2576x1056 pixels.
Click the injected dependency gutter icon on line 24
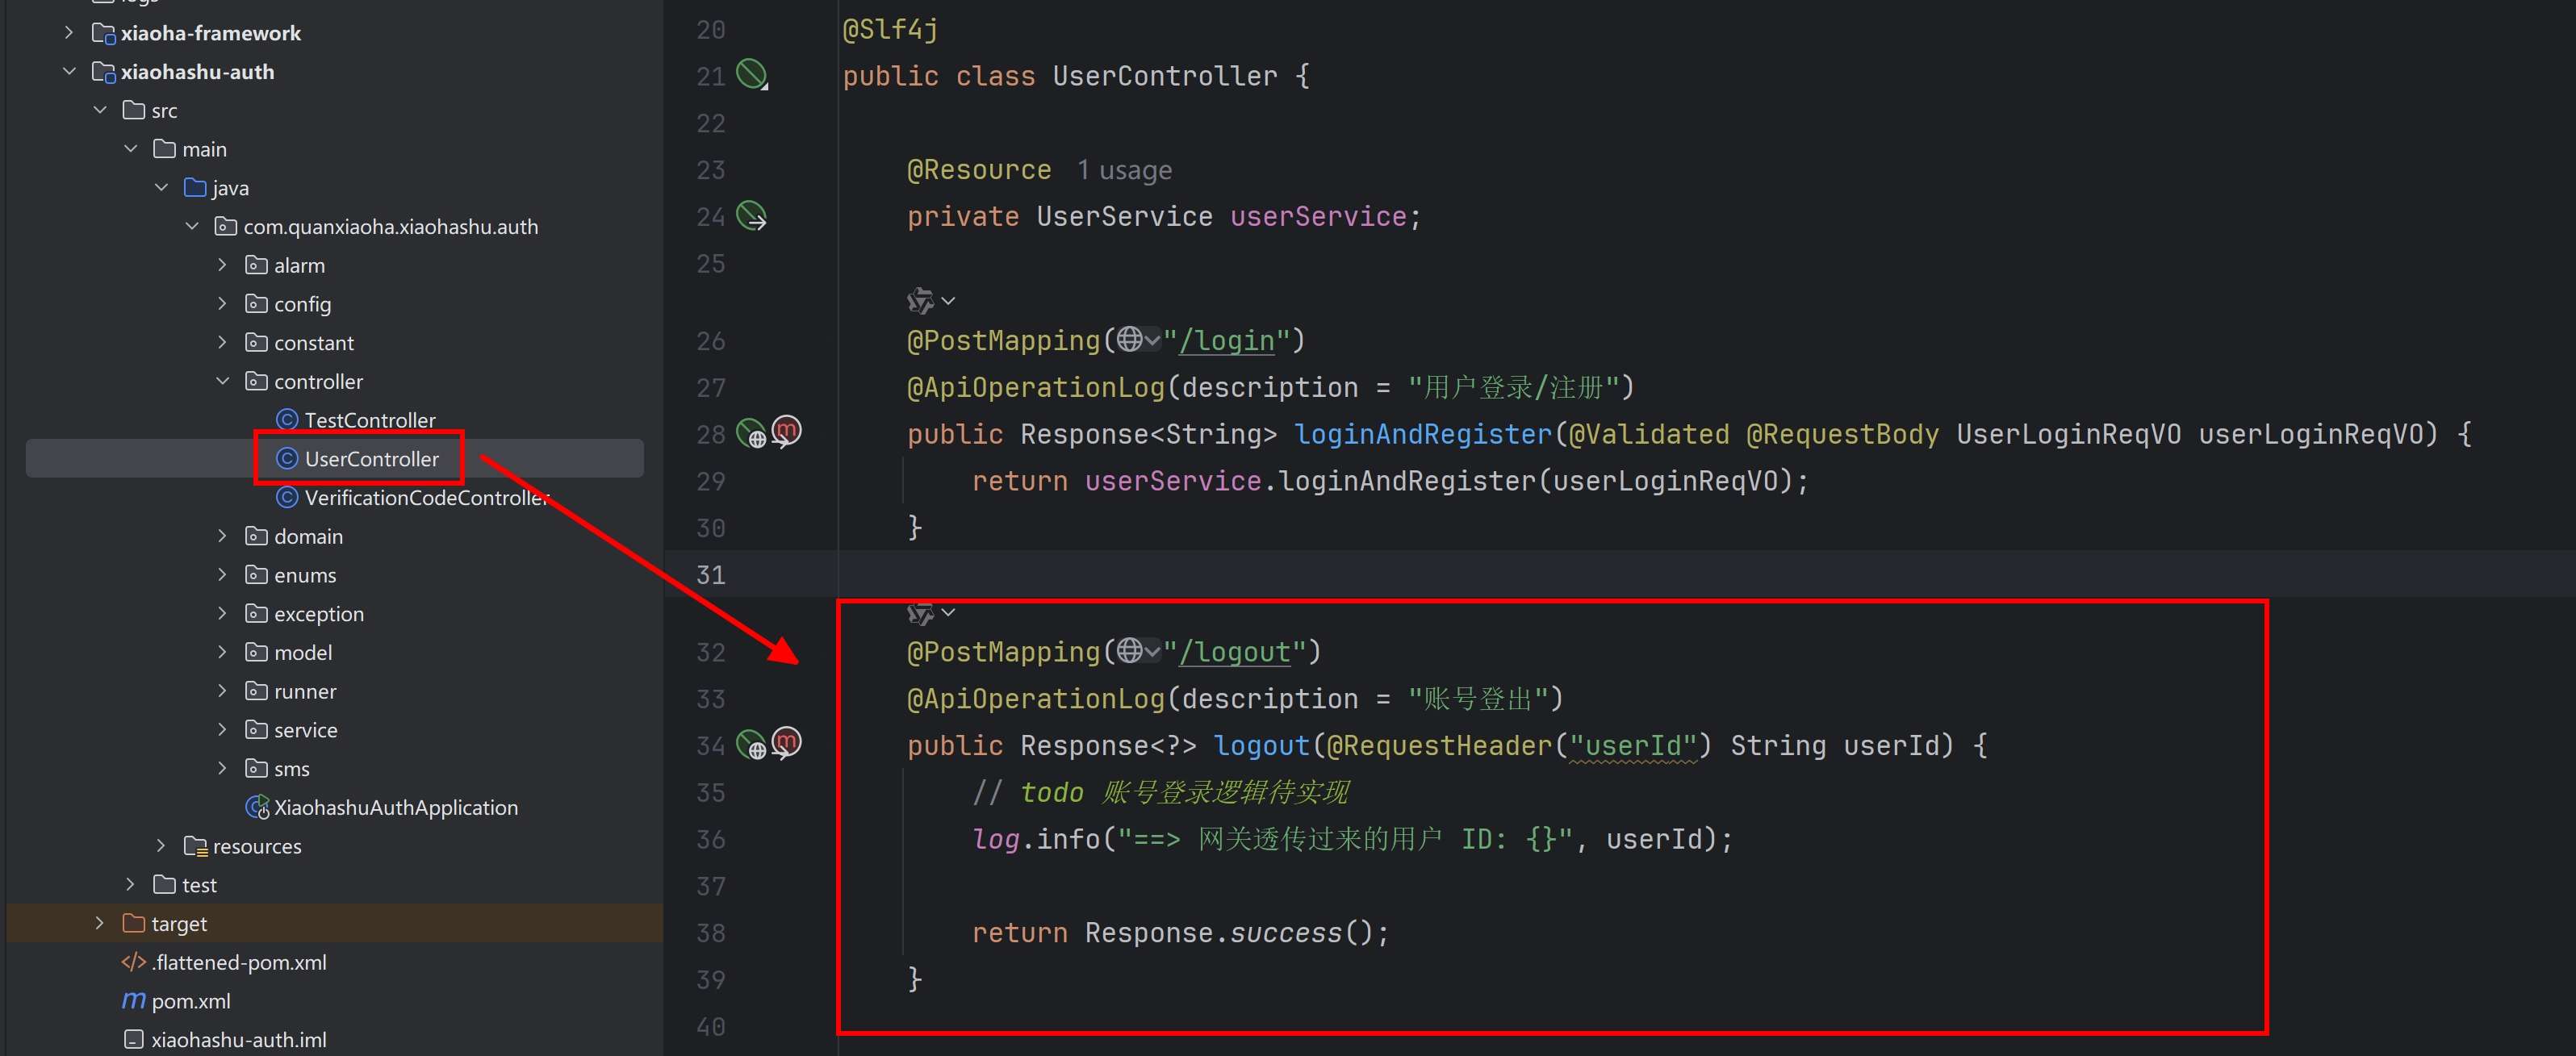[x=751, y=216]
